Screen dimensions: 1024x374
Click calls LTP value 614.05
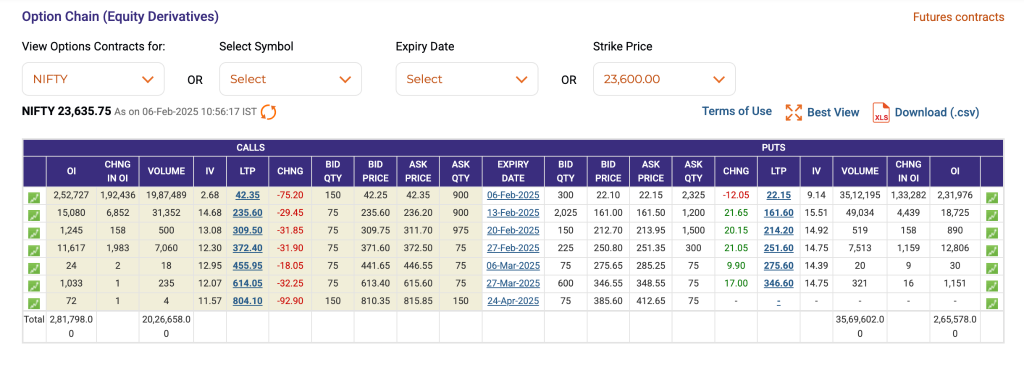(248, 283)
